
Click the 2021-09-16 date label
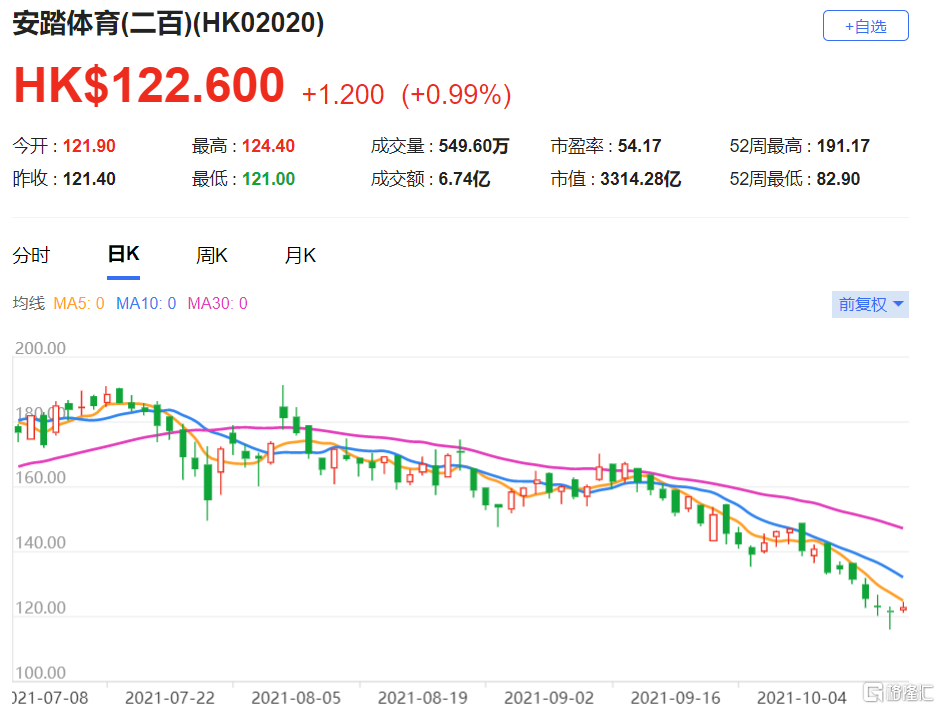675,698
